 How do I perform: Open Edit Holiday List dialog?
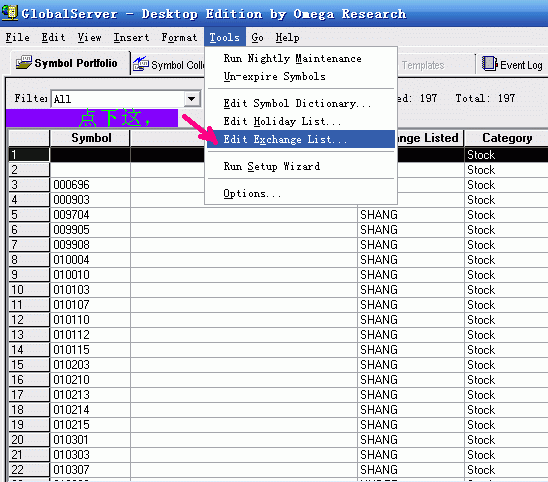click(301, 121)
